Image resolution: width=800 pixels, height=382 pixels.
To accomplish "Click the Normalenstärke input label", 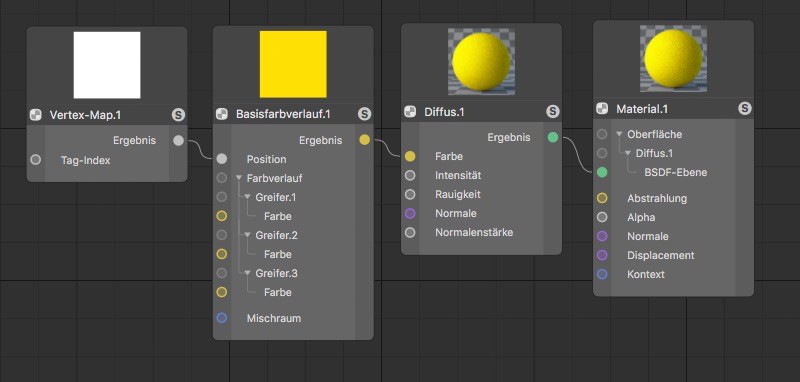I will [x=474, y=233].
